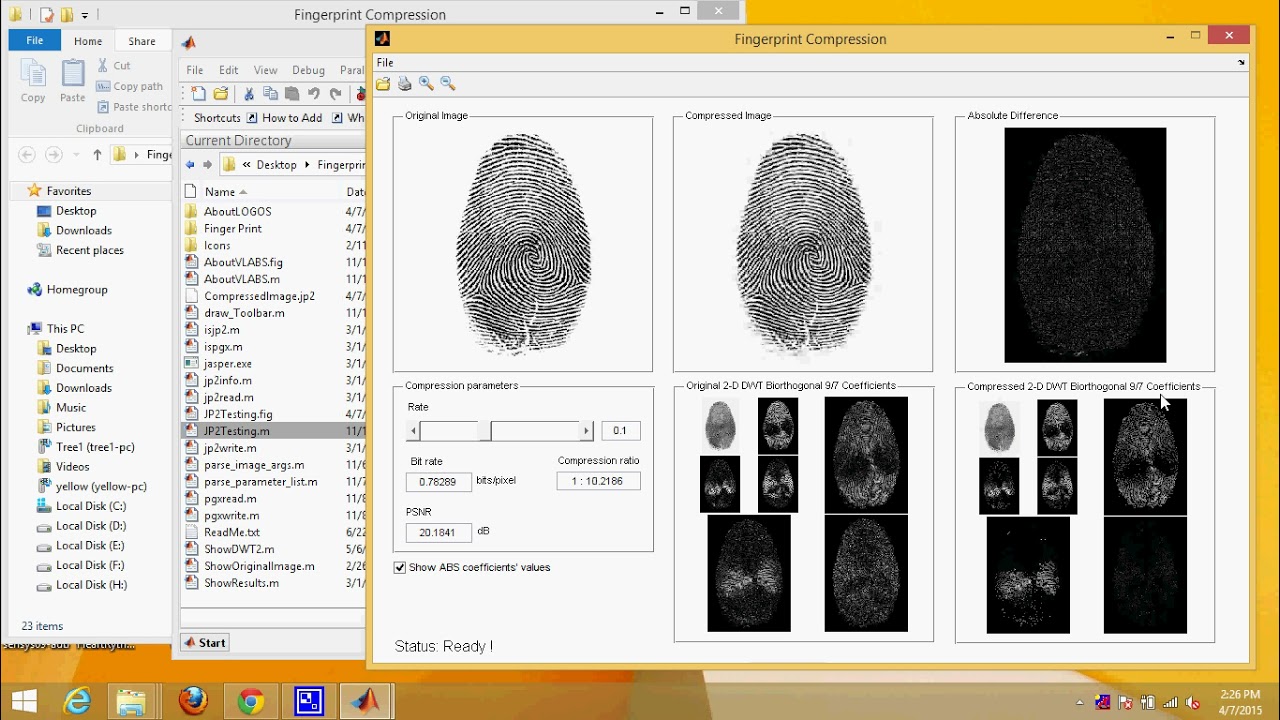Select Favorites in Explorer navigation pane
The height and width of the screenshot is (720, 1280).
pos(68,191)
